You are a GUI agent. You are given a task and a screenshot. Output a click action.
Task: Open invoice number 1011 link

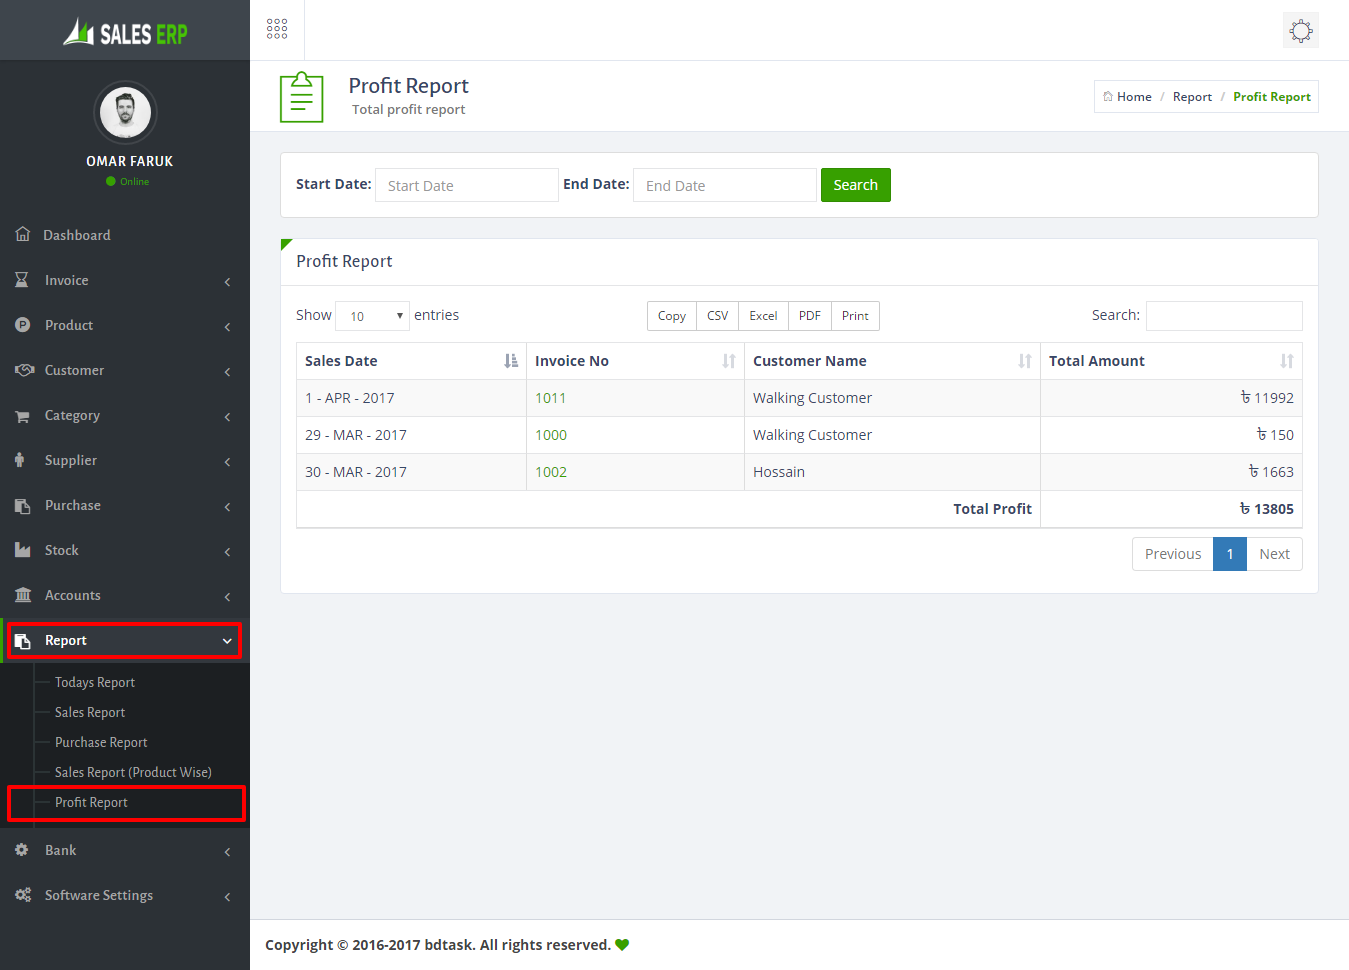point(550,398)
